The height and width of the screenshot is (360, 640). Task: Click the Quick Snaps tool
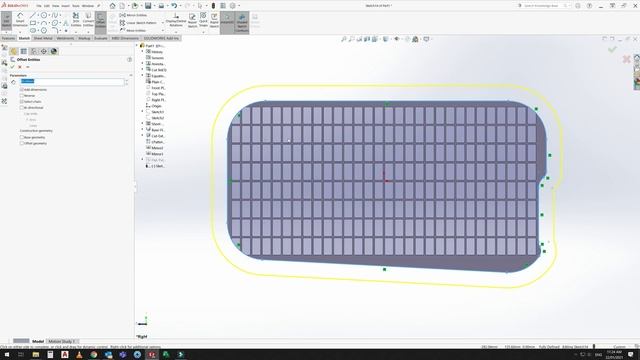pos(203,20)
